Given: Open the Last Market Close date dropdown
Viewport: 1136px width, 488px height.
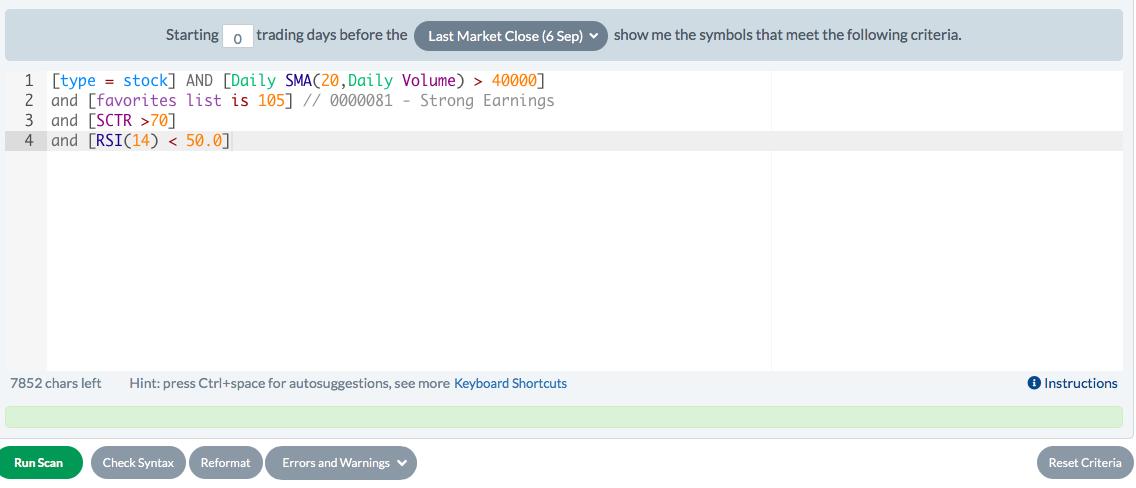Looking at the screenshot, I should coord(510,36).
